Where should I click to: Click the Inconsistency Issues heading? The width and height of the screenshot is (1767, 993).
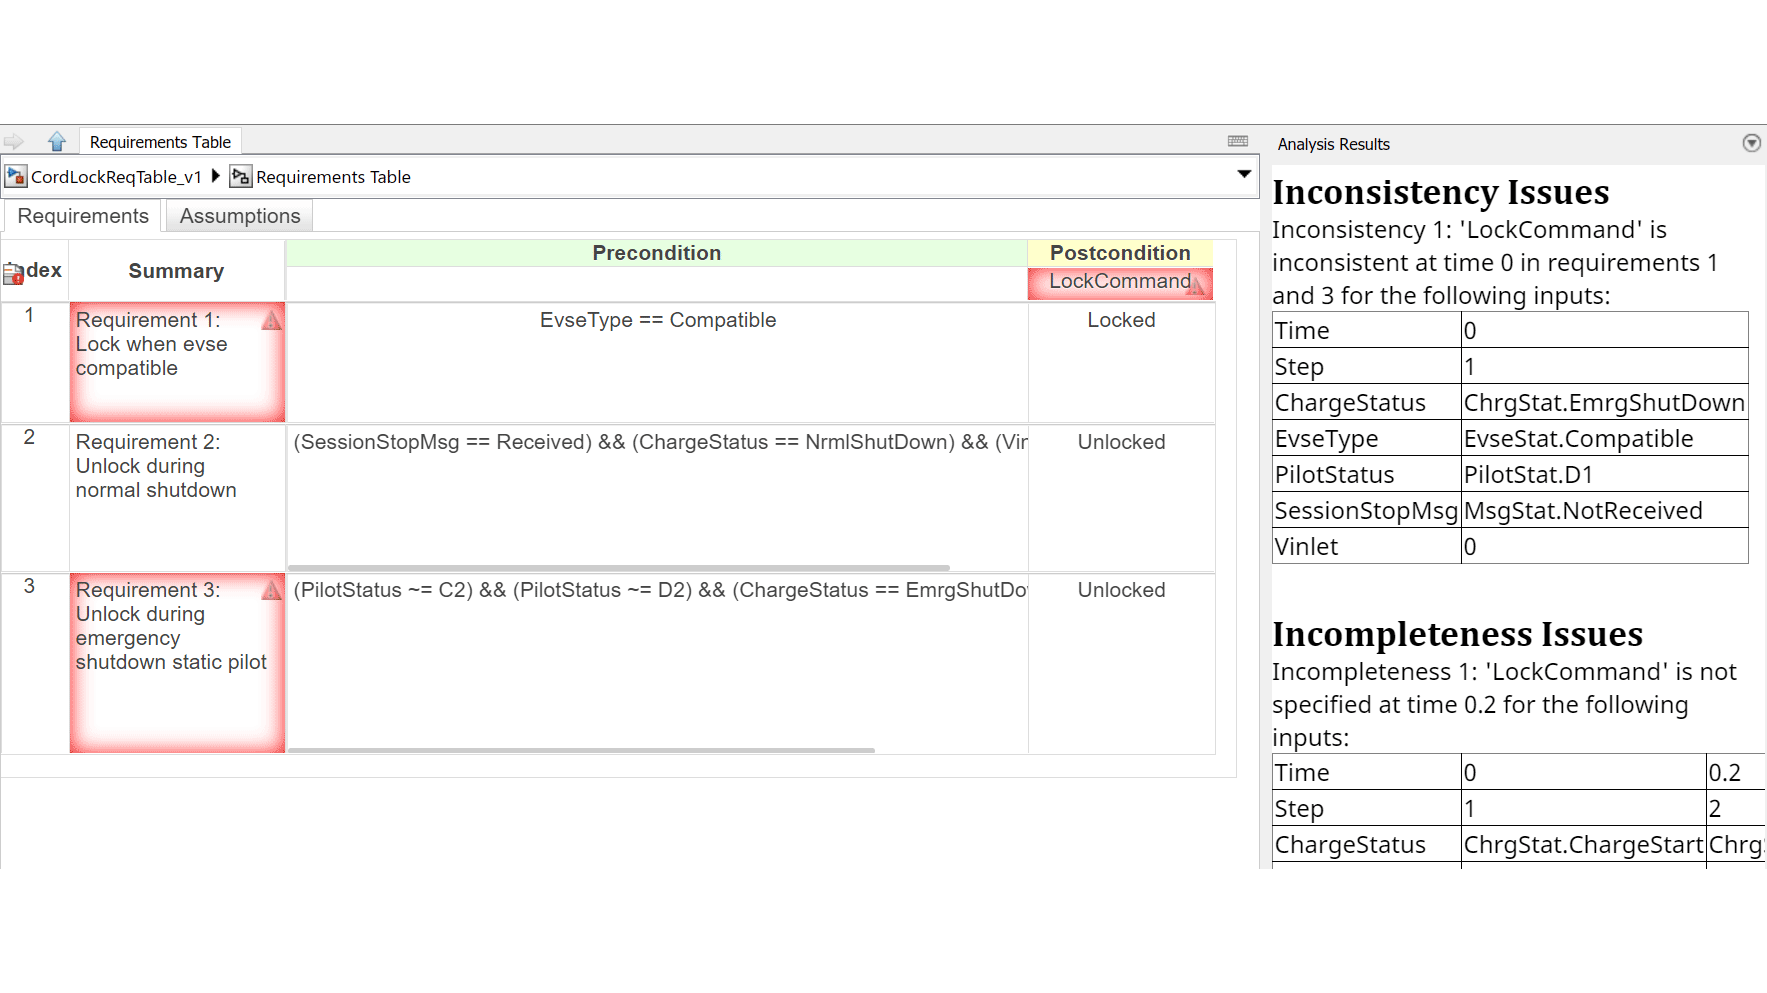click(1440, 192)
